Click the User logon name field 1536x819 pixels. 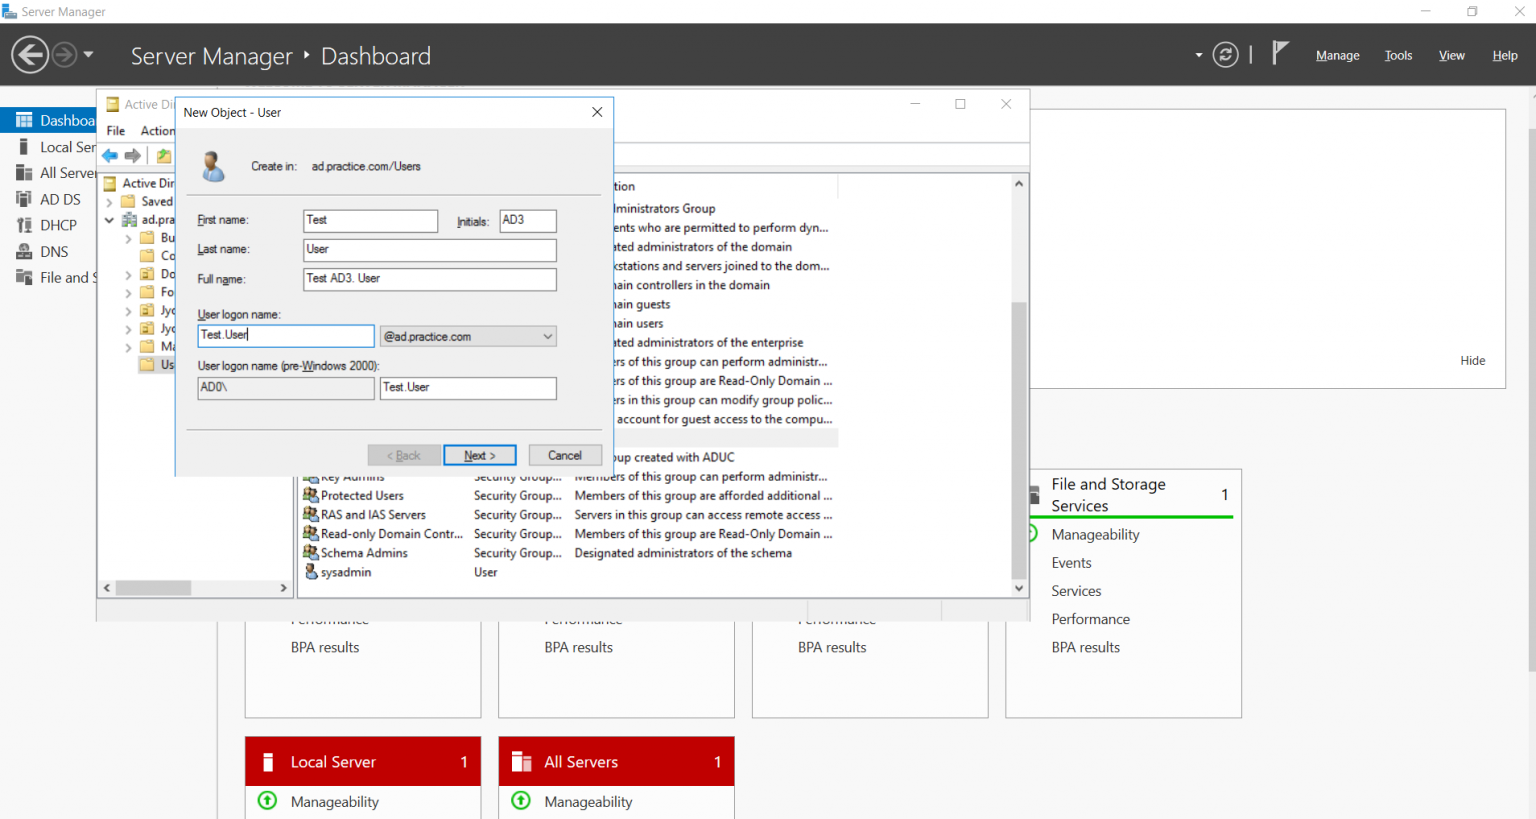[x=286, y=336]
